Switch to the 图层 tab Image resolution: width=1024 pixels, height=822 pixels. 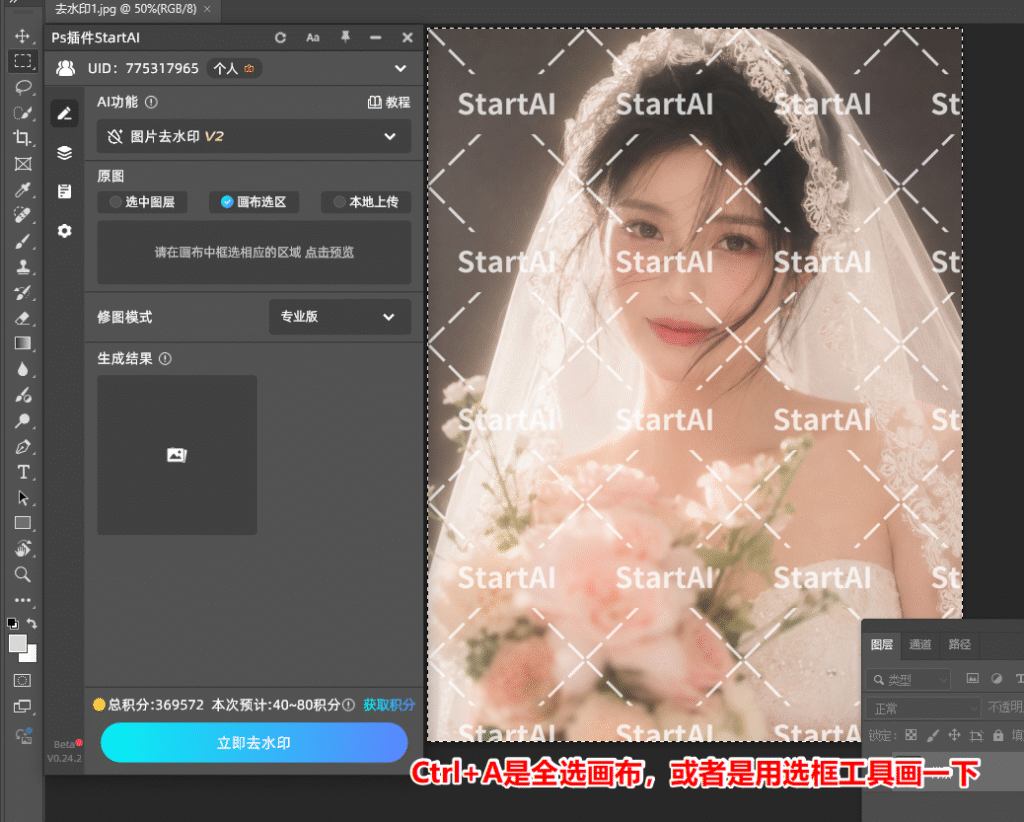882,644
